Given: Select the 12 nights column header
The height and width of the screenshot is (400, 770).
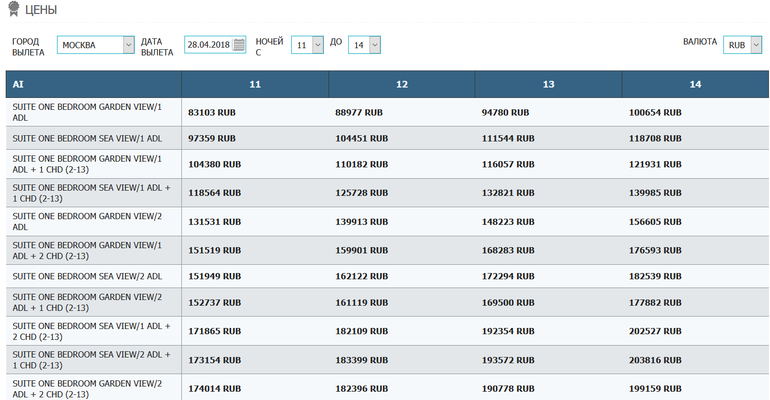Looking at the screenshot, I should click(401, 84).
